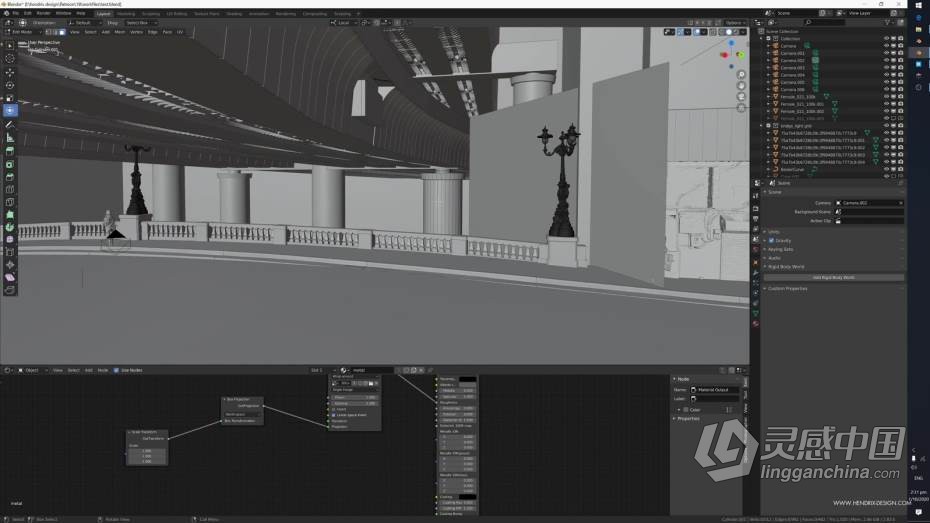Select the Transform tool

tap(10, 110)
